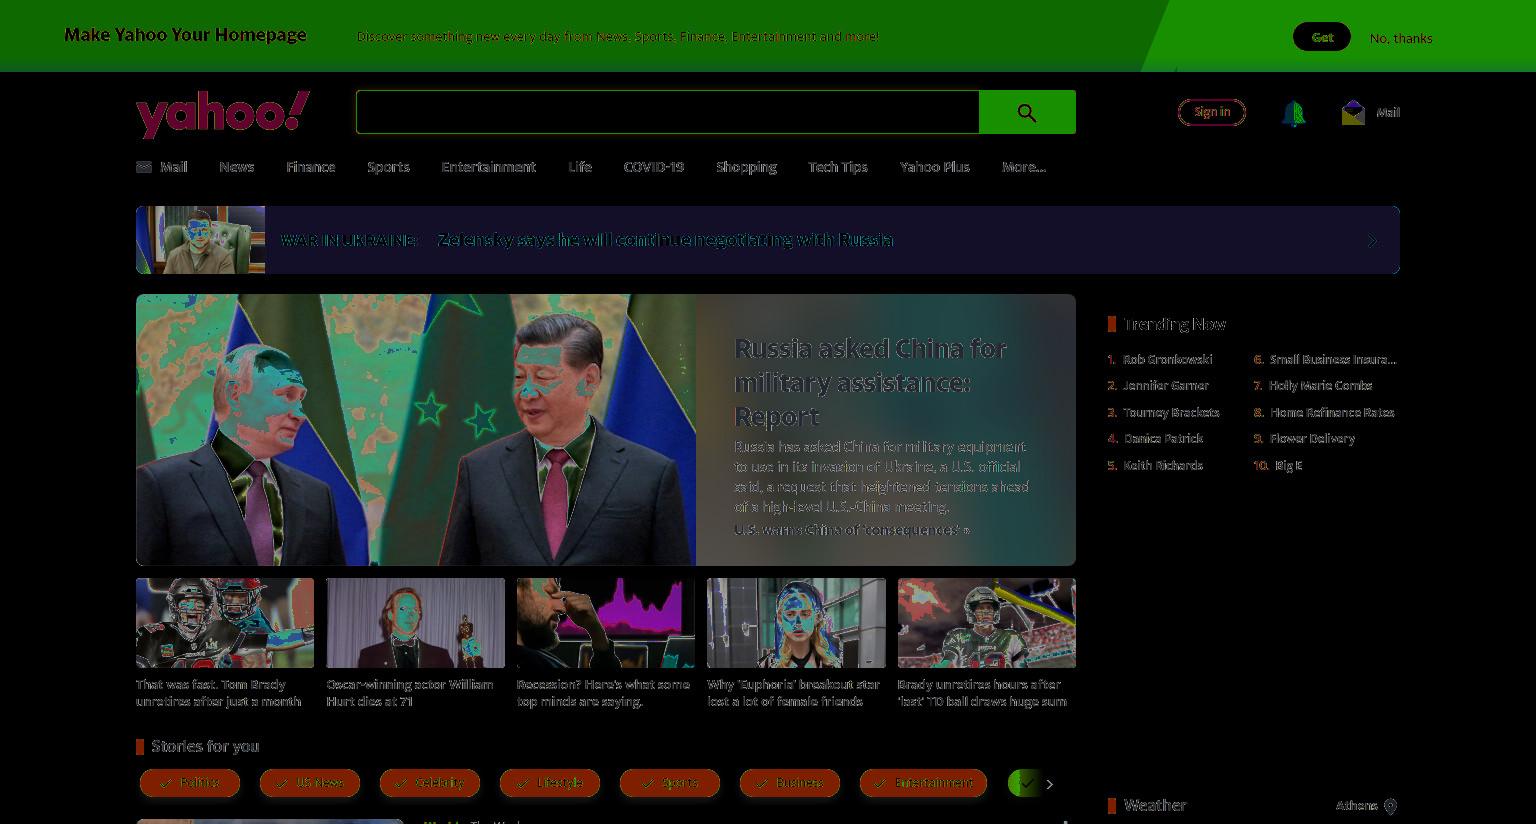1536x824 pixels.
Task: Open the Tom Brady unretires story thumbnail
Action: point(225,623)
